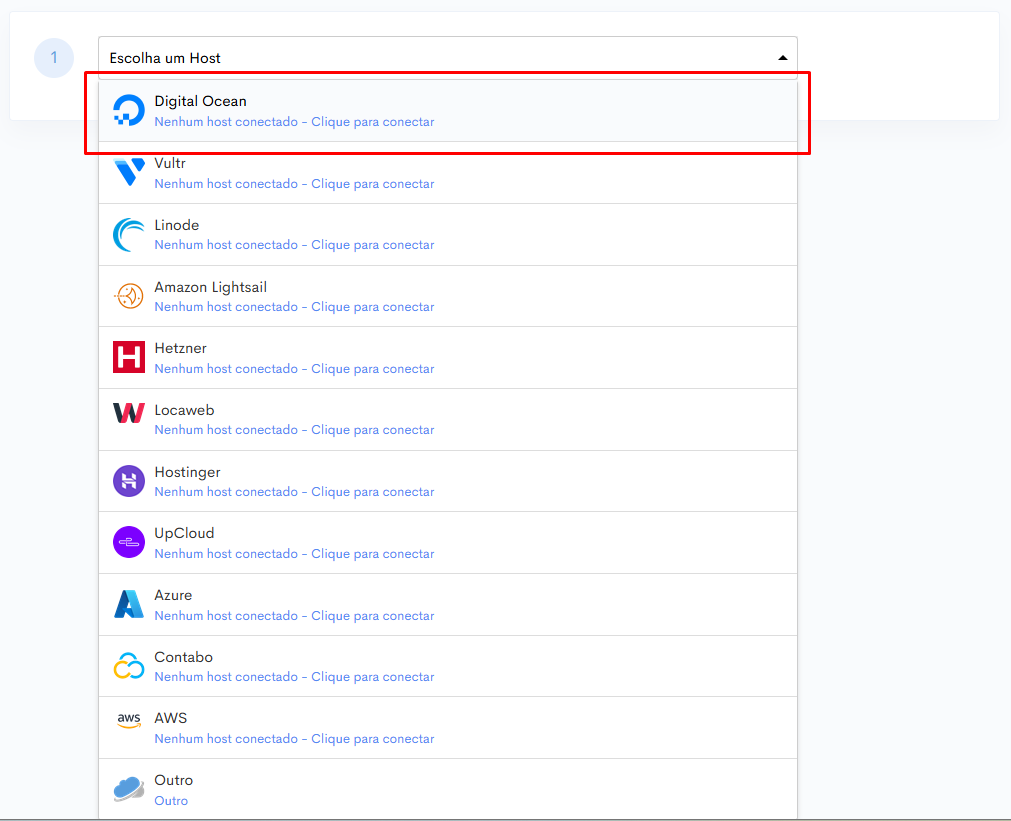Screen dimensions: 1011x821
Task: Click 'Clique para conectar' under Locaweb
Action: coord(373,430)
